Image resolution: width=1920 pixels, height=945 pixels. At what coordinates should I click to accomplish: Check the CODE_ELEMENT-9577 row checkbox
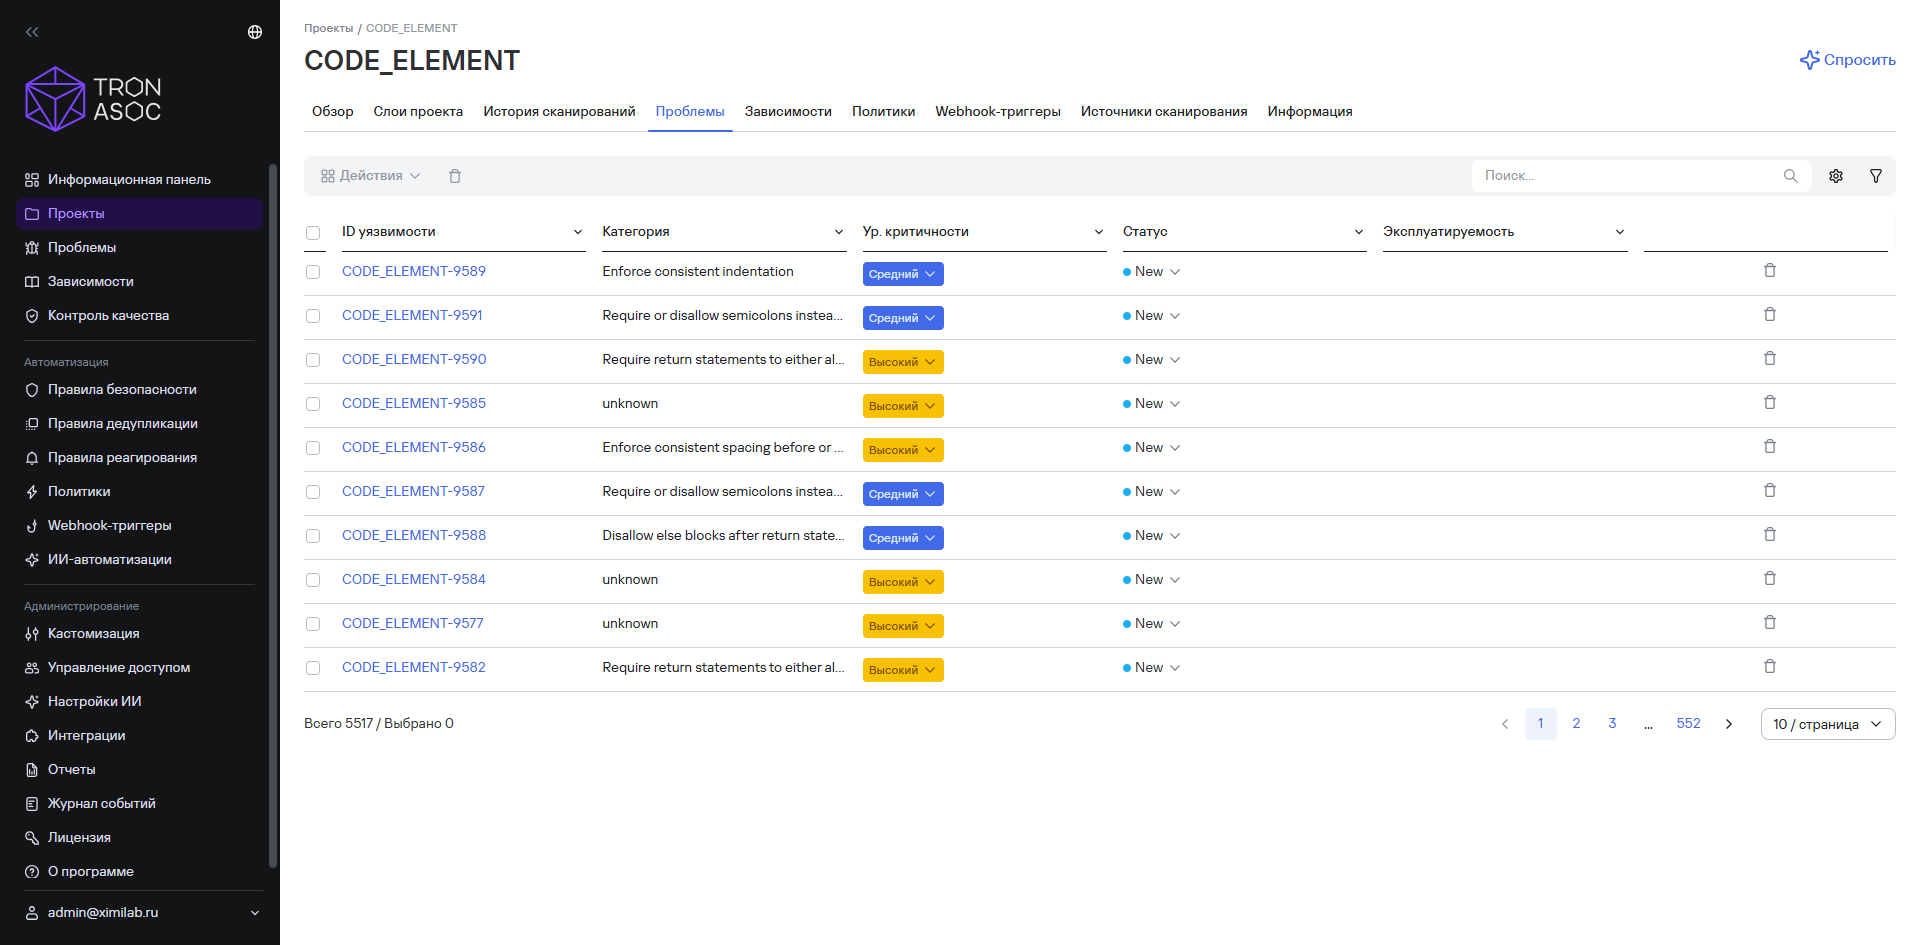[313, 624]
